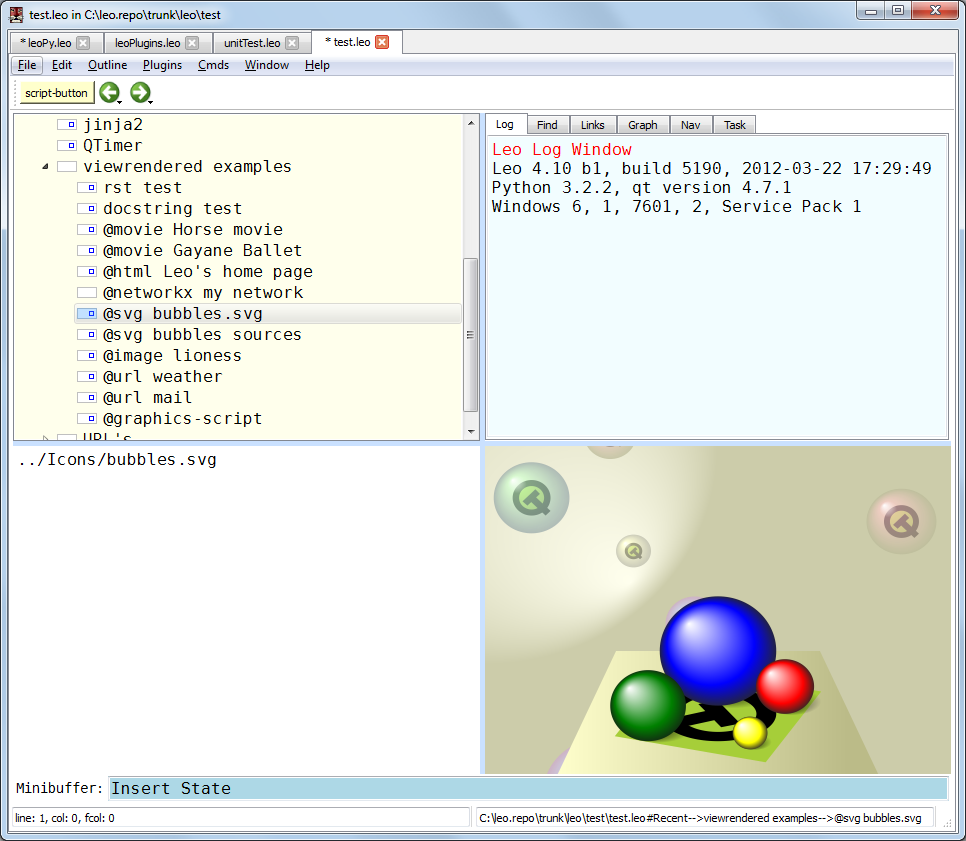Collapse the viewrendered examples node
The image size is (966, 841).
point(45,166)
